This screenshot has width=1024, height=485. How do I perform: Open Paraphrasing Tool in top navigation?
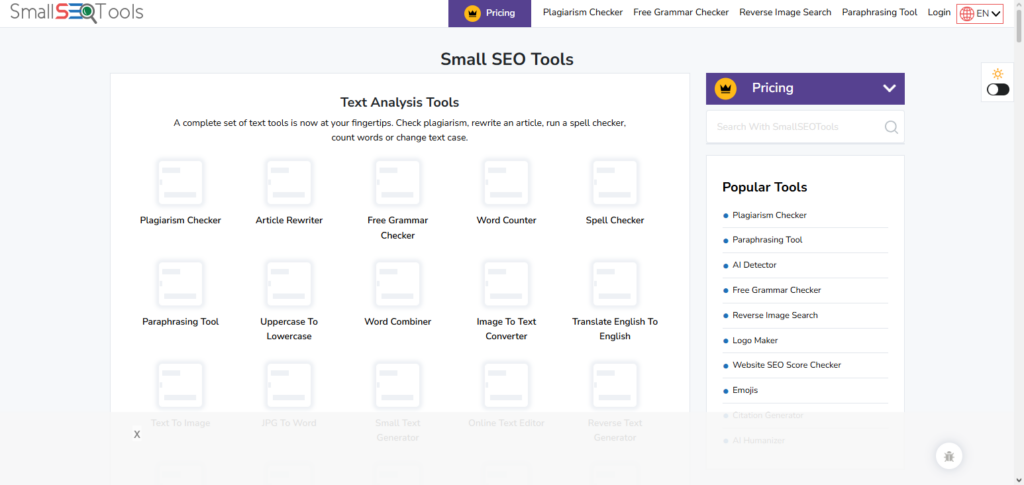coord(879,12)
